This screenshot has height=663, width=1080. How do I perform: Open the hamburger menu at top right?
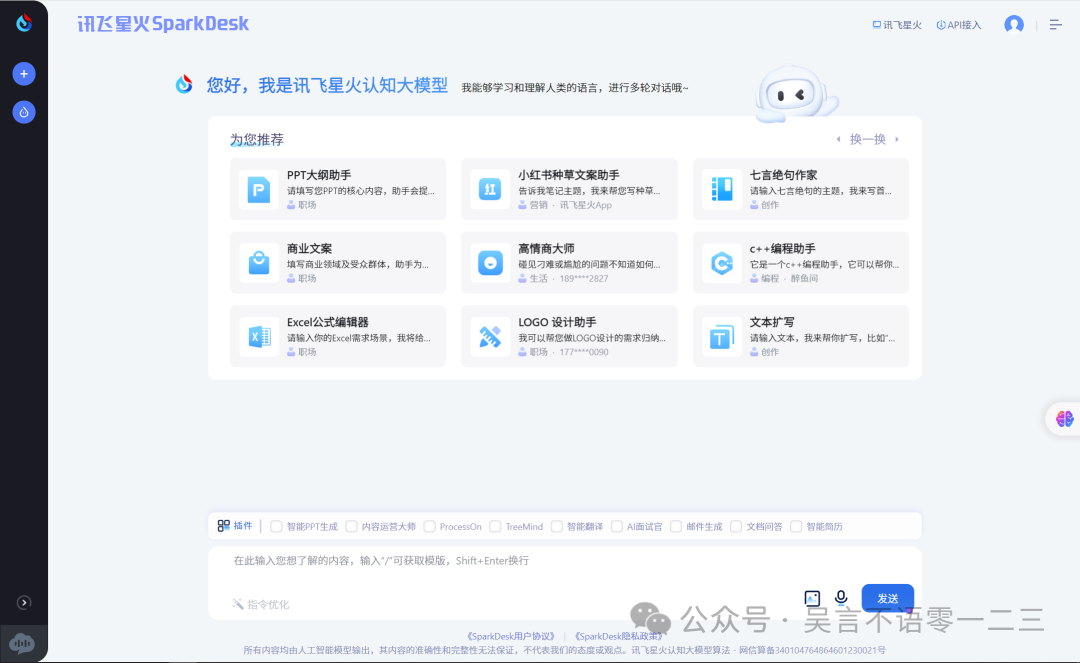[1055, 24]
